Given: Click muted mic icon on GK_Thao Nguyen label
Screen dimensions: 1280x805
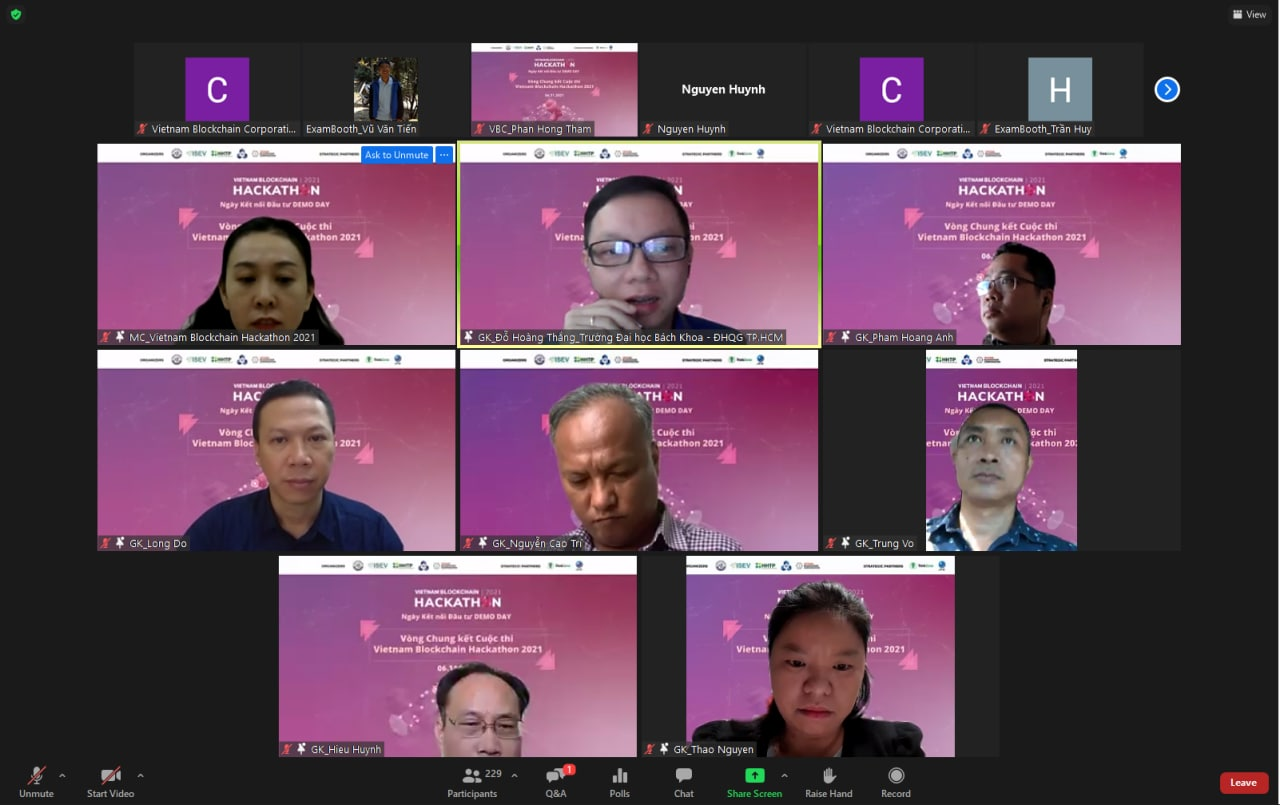Looking at the screenshot, I should [650, 750].
